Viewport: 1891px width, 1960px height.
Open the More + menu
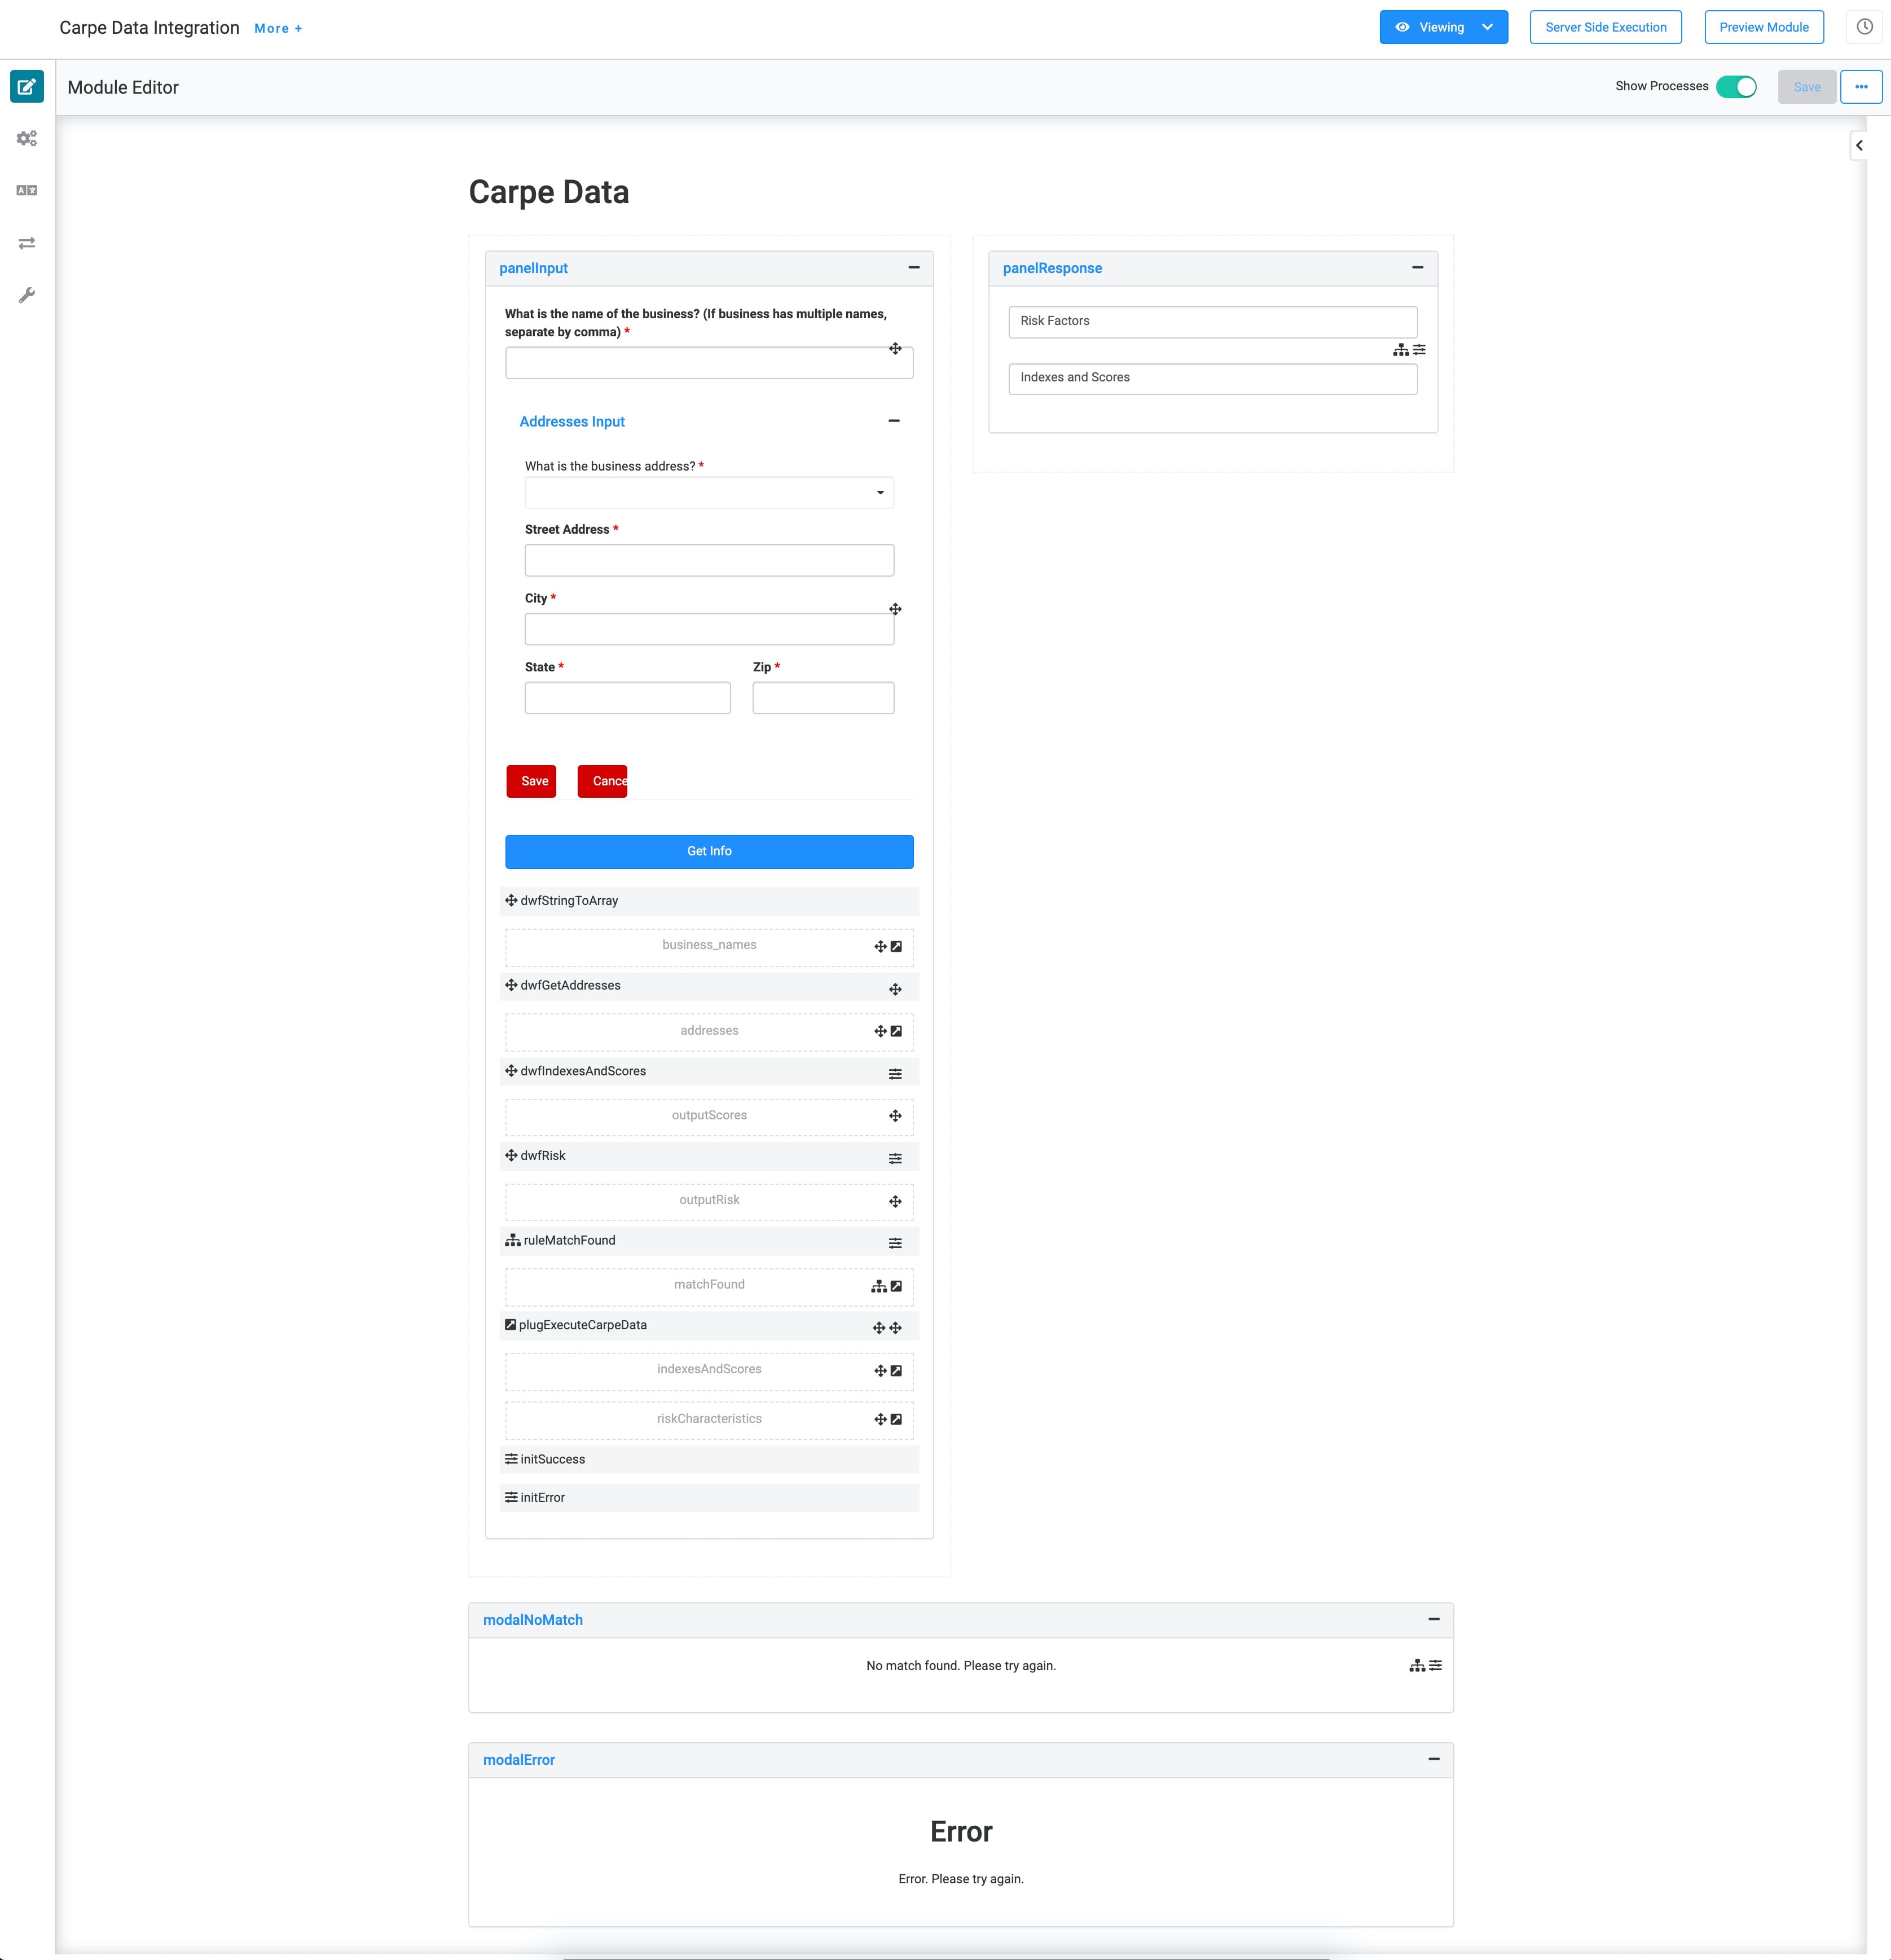pos(278,29)
